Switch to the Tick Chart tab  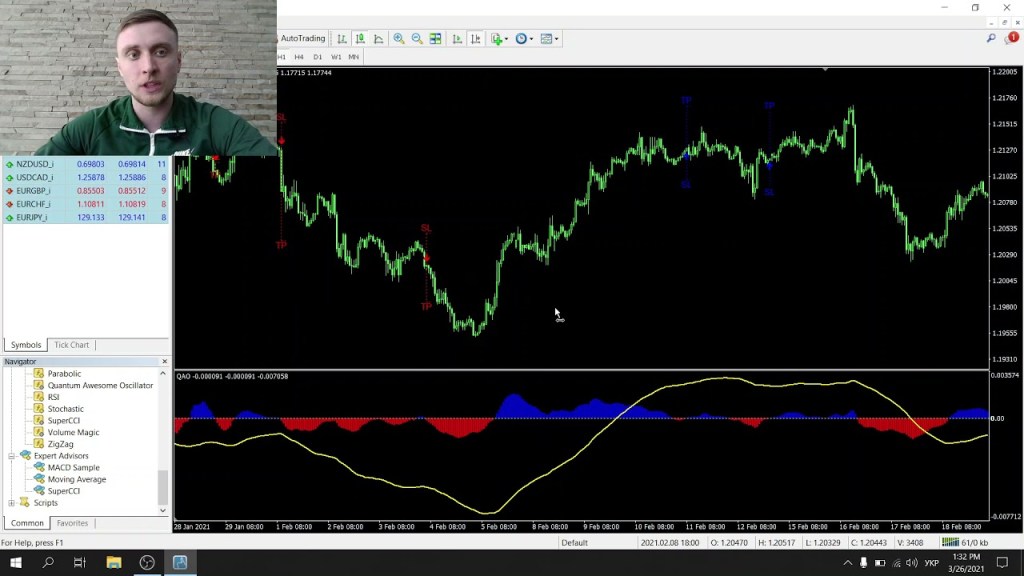pos(71,344)
